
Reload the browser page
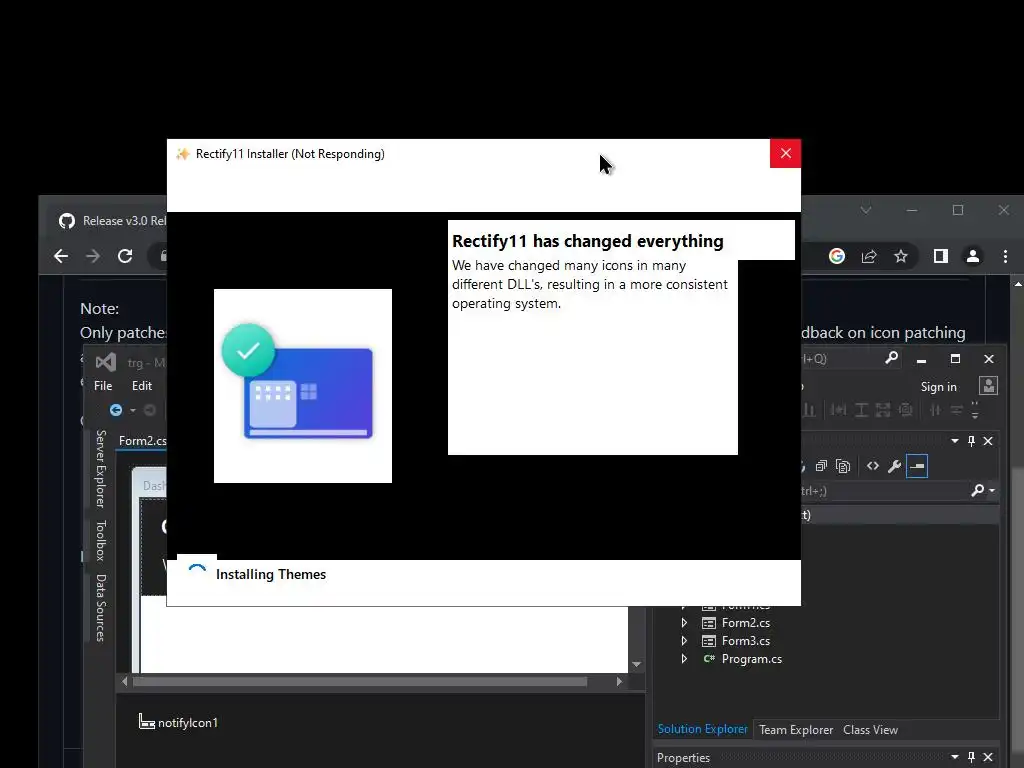125,256
